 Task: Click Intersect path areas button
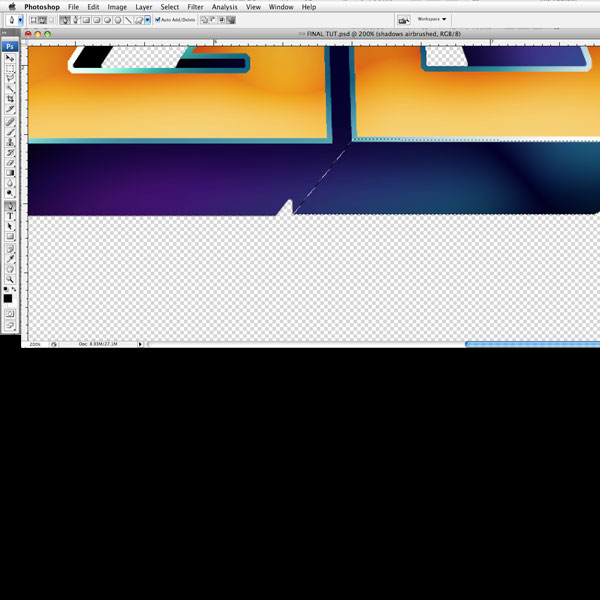click(222, 20)
